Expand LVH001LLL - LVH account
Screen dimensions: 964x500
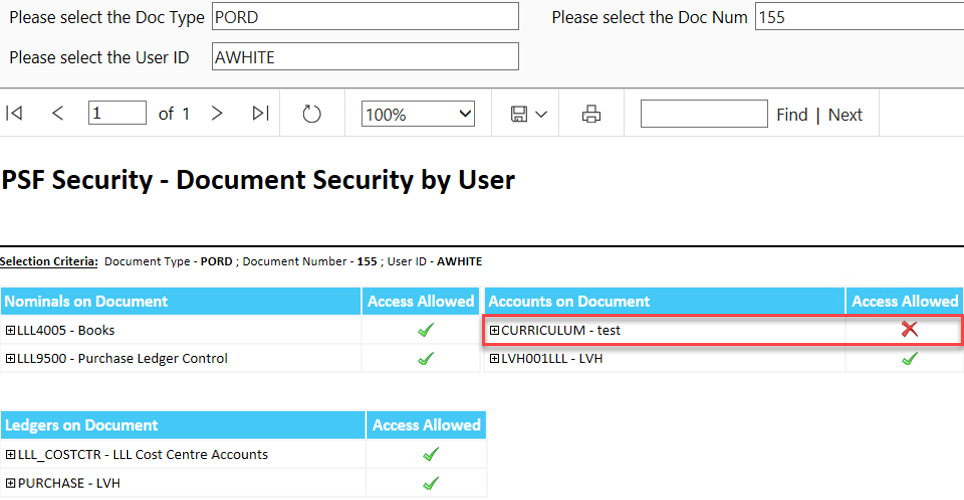(494, 359)
